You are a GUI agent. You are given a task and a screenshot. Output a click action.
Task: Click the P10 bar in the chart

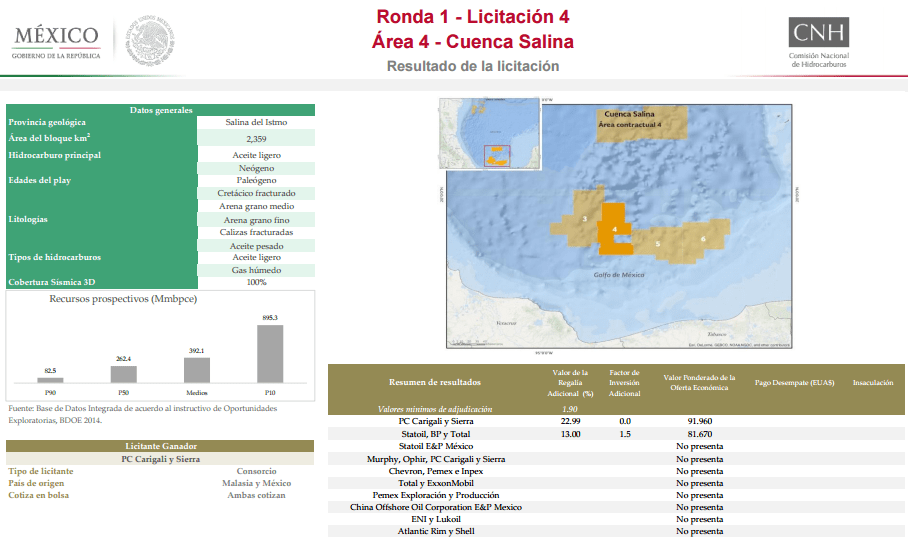(x=270, y=354)
